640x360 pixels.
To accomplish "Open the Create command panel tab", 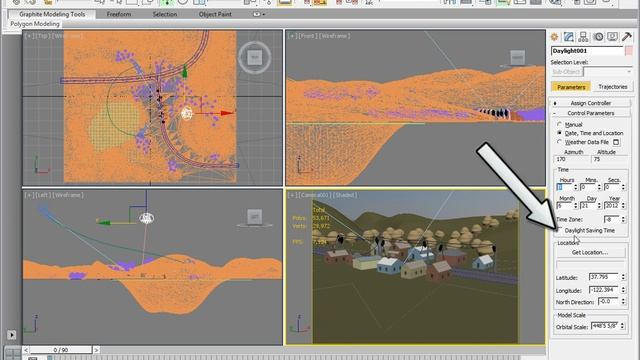I will [x=554, y=37].
